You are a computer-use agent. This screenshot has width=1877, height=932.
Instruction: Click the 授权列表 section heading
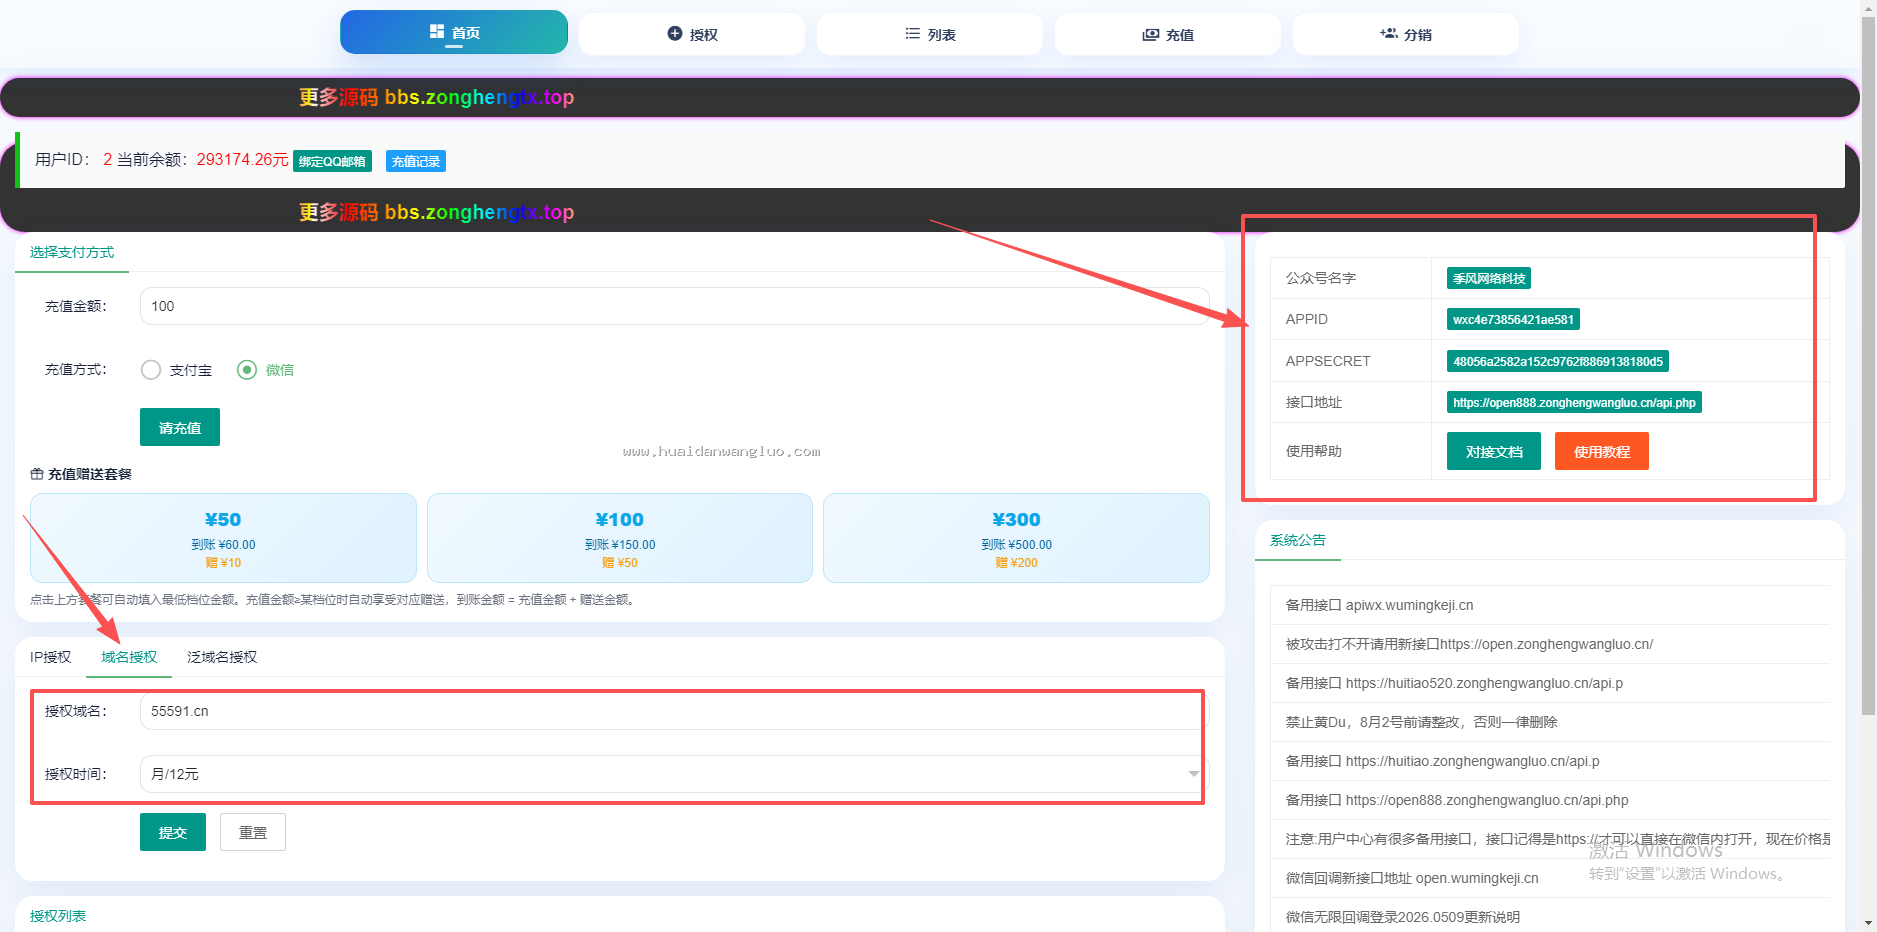pos(58,916)
